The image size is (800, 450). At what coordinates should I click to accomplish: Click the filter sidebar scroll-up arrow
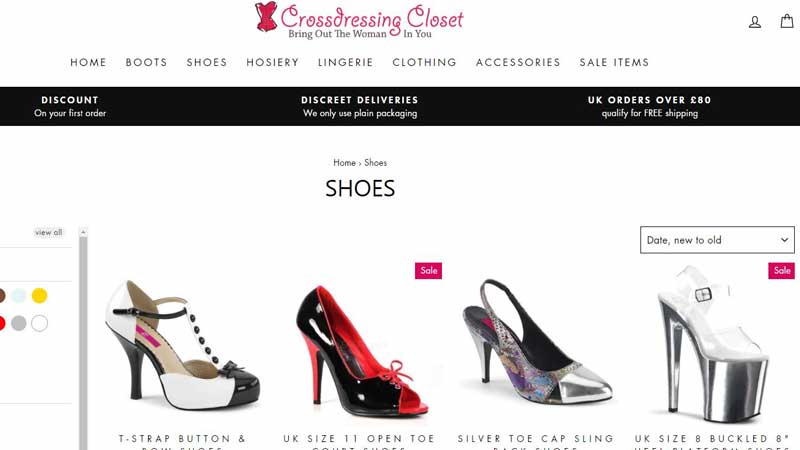pyautogui.click(x=83, y=232)
